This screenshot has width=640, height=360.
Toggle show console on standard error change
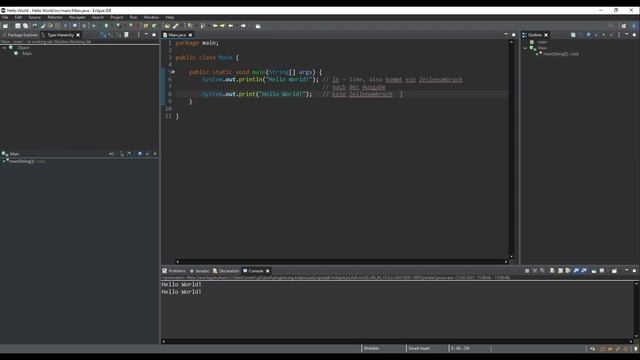click(584, 271)
